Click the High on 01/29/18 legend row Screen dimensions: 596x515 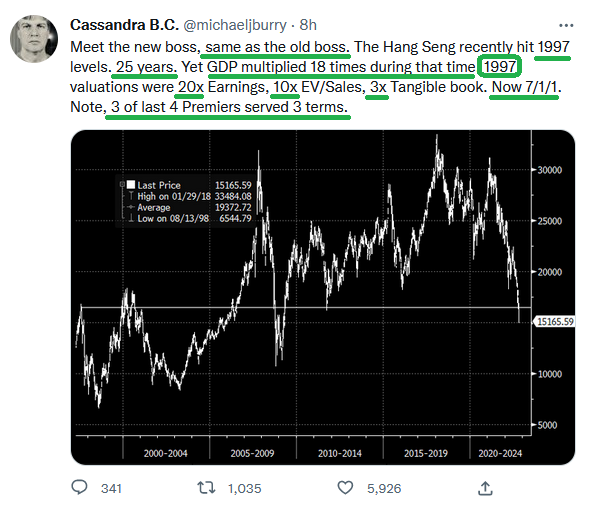[190, 196]
